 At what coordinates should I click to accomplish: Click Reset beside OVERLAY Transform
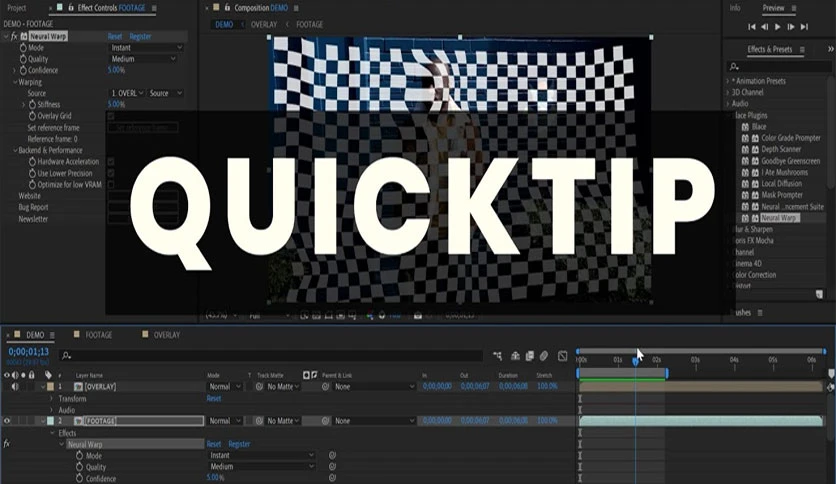pos(214,398)
